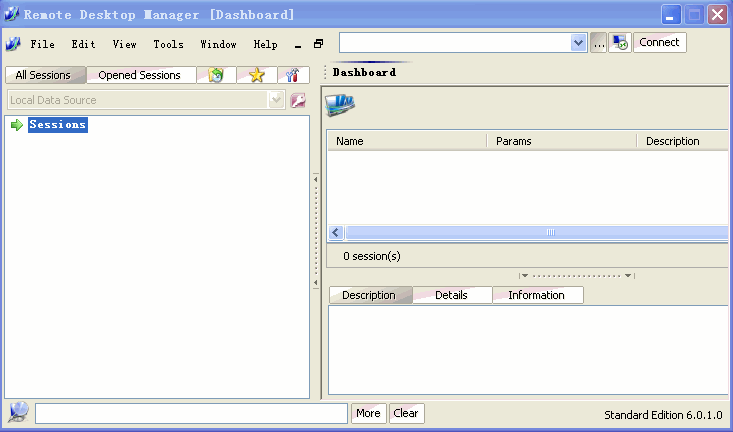The image size is (733, 432).
Task: Expand the quick connect host dropdown
Action: [x=578, y=43]
